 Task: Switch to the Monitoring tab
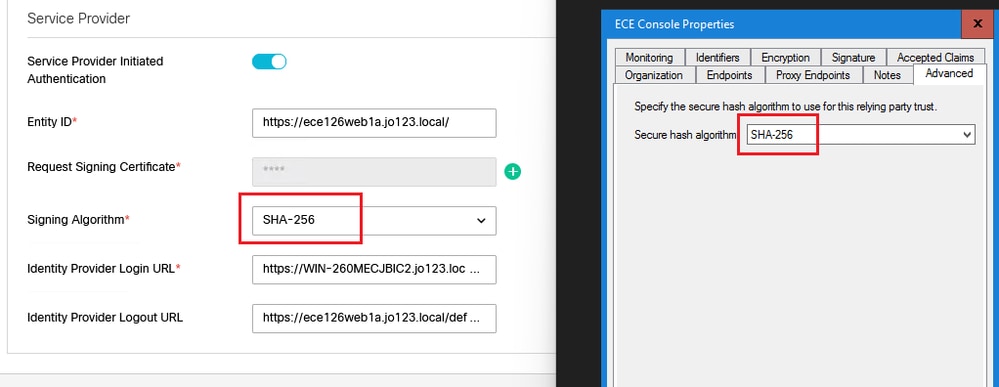coord(649,57)
